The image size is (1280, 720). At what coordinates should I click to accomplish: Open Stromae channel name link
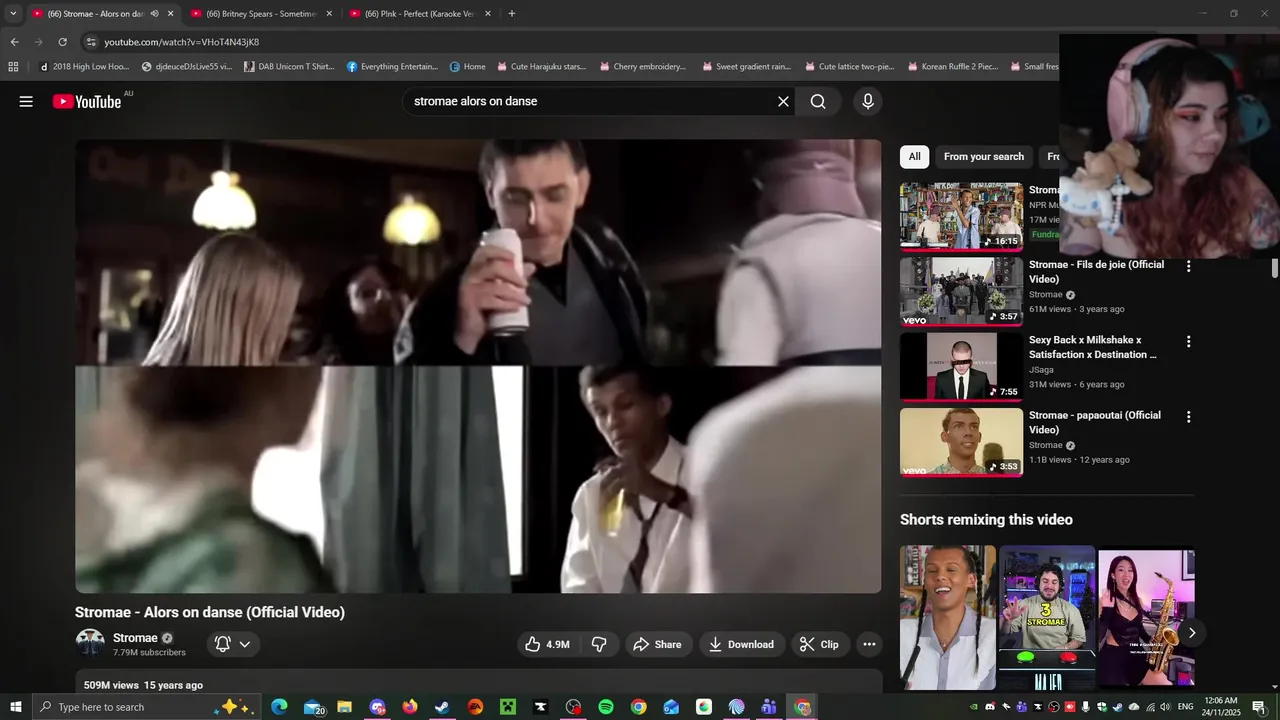point(135,638)
